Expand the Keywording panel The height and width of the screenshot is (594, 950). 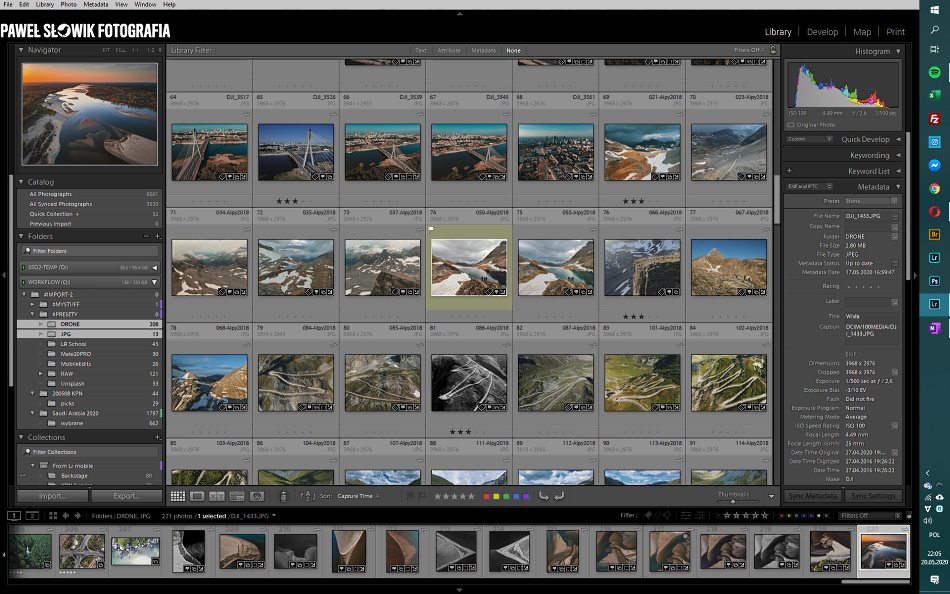(x=898, y=155)
